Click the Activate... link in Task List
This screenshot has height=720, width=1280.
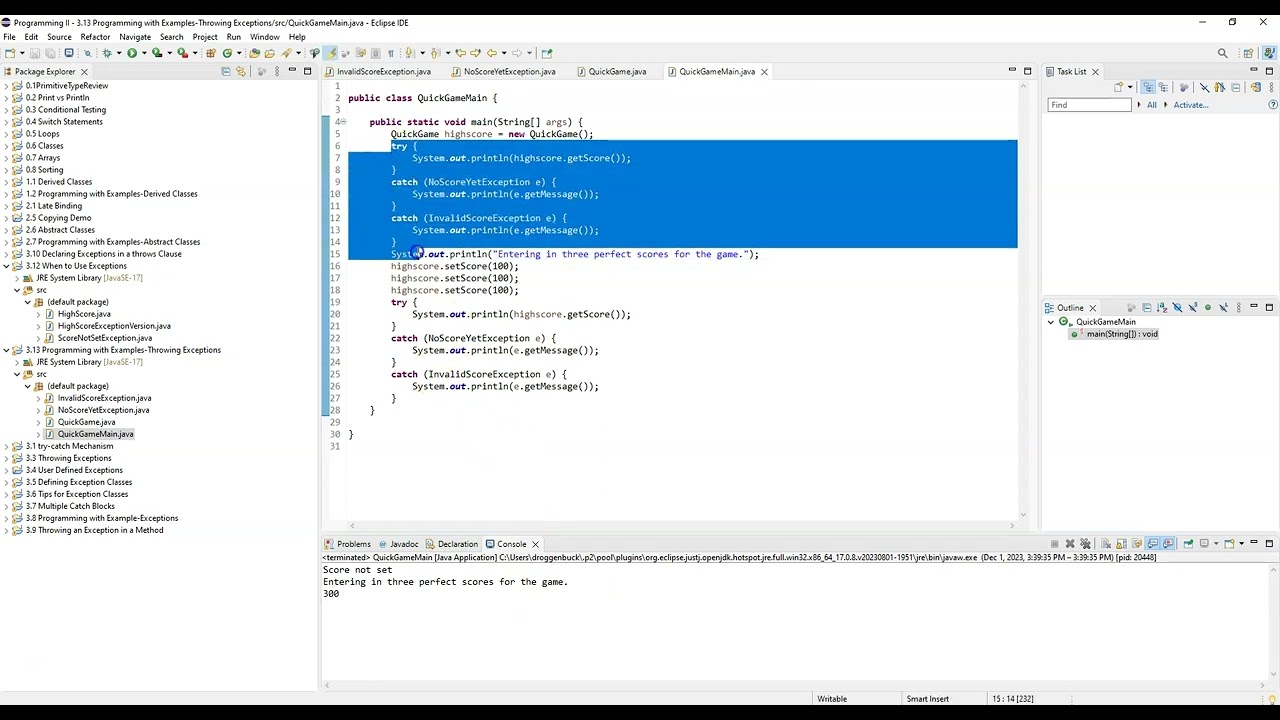1191,105
